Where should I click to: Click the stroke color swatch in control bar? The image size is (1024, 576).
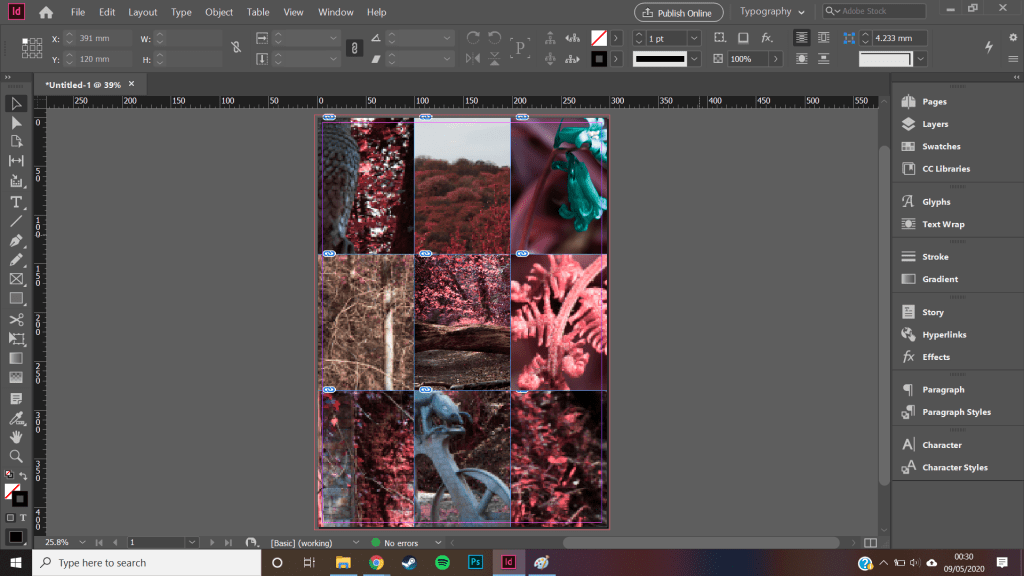coord(599,58)
